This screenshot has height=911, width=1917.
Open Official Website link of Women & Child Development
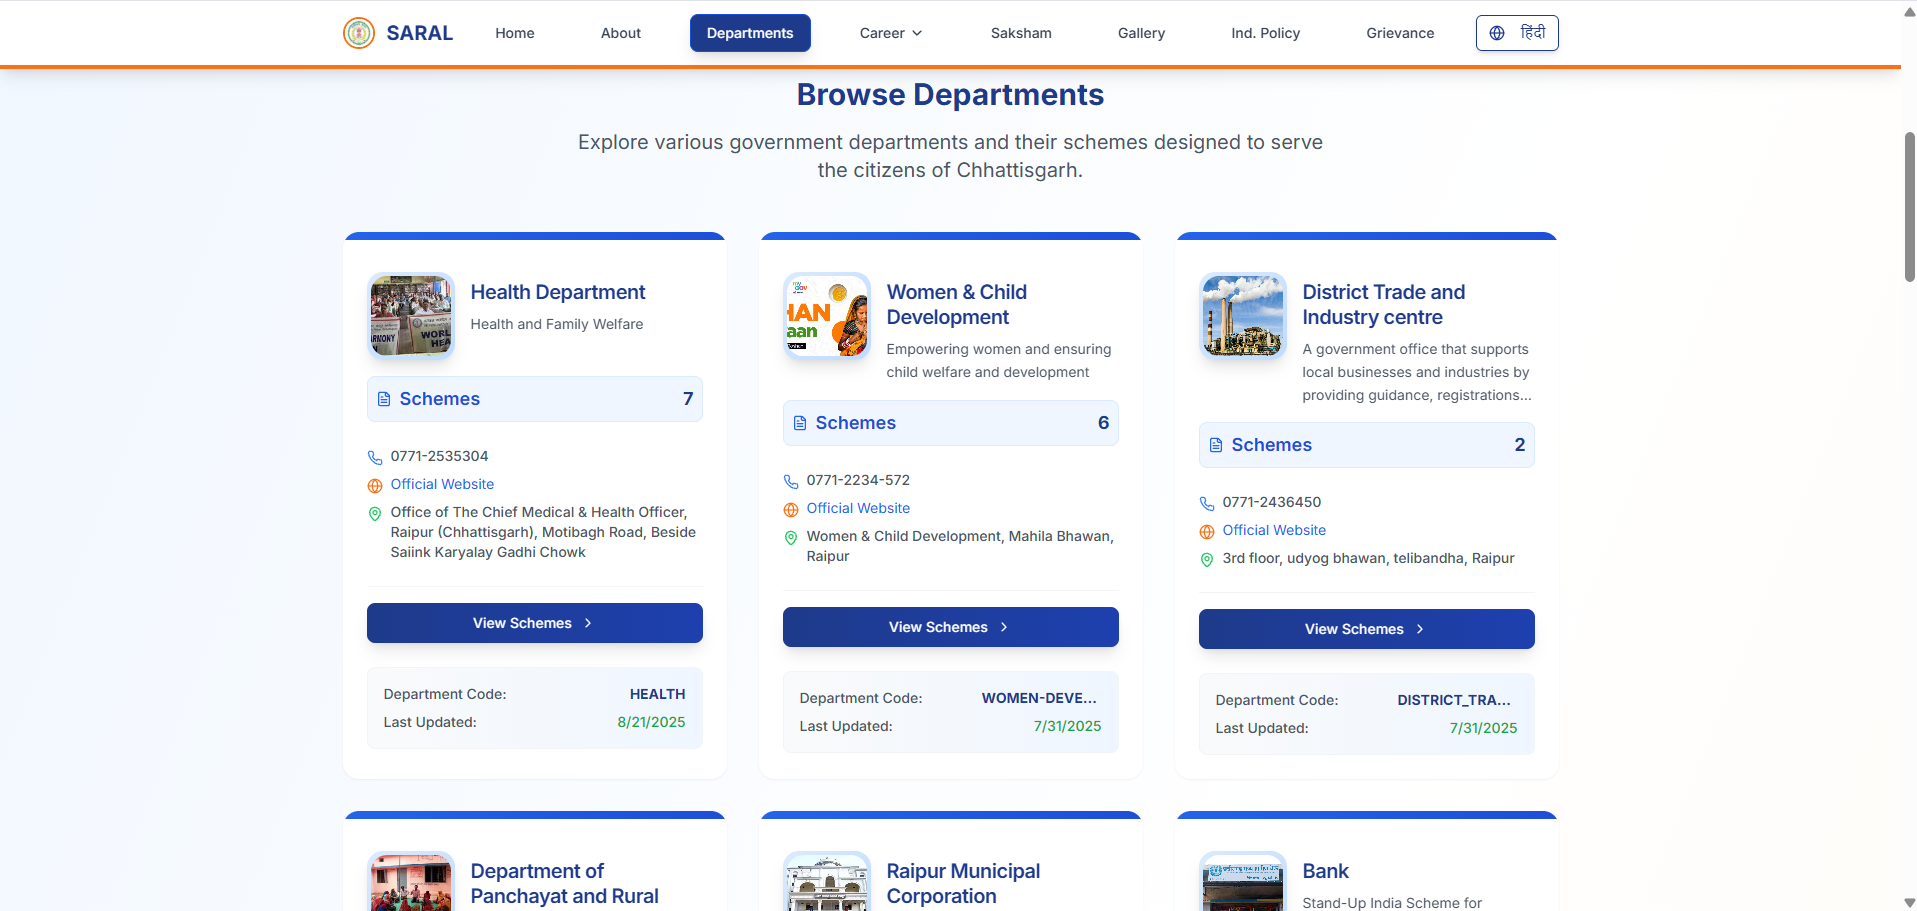[x=858, y=508]
